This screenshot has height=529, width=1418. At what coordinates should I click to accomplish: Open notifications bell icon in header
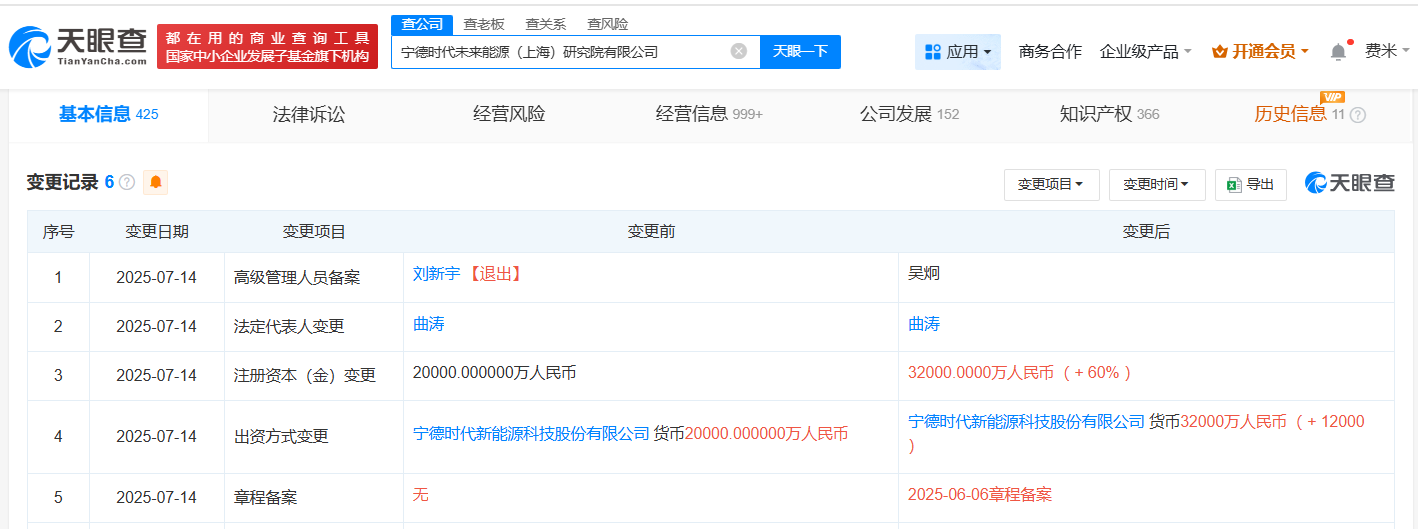(1338, 51)
